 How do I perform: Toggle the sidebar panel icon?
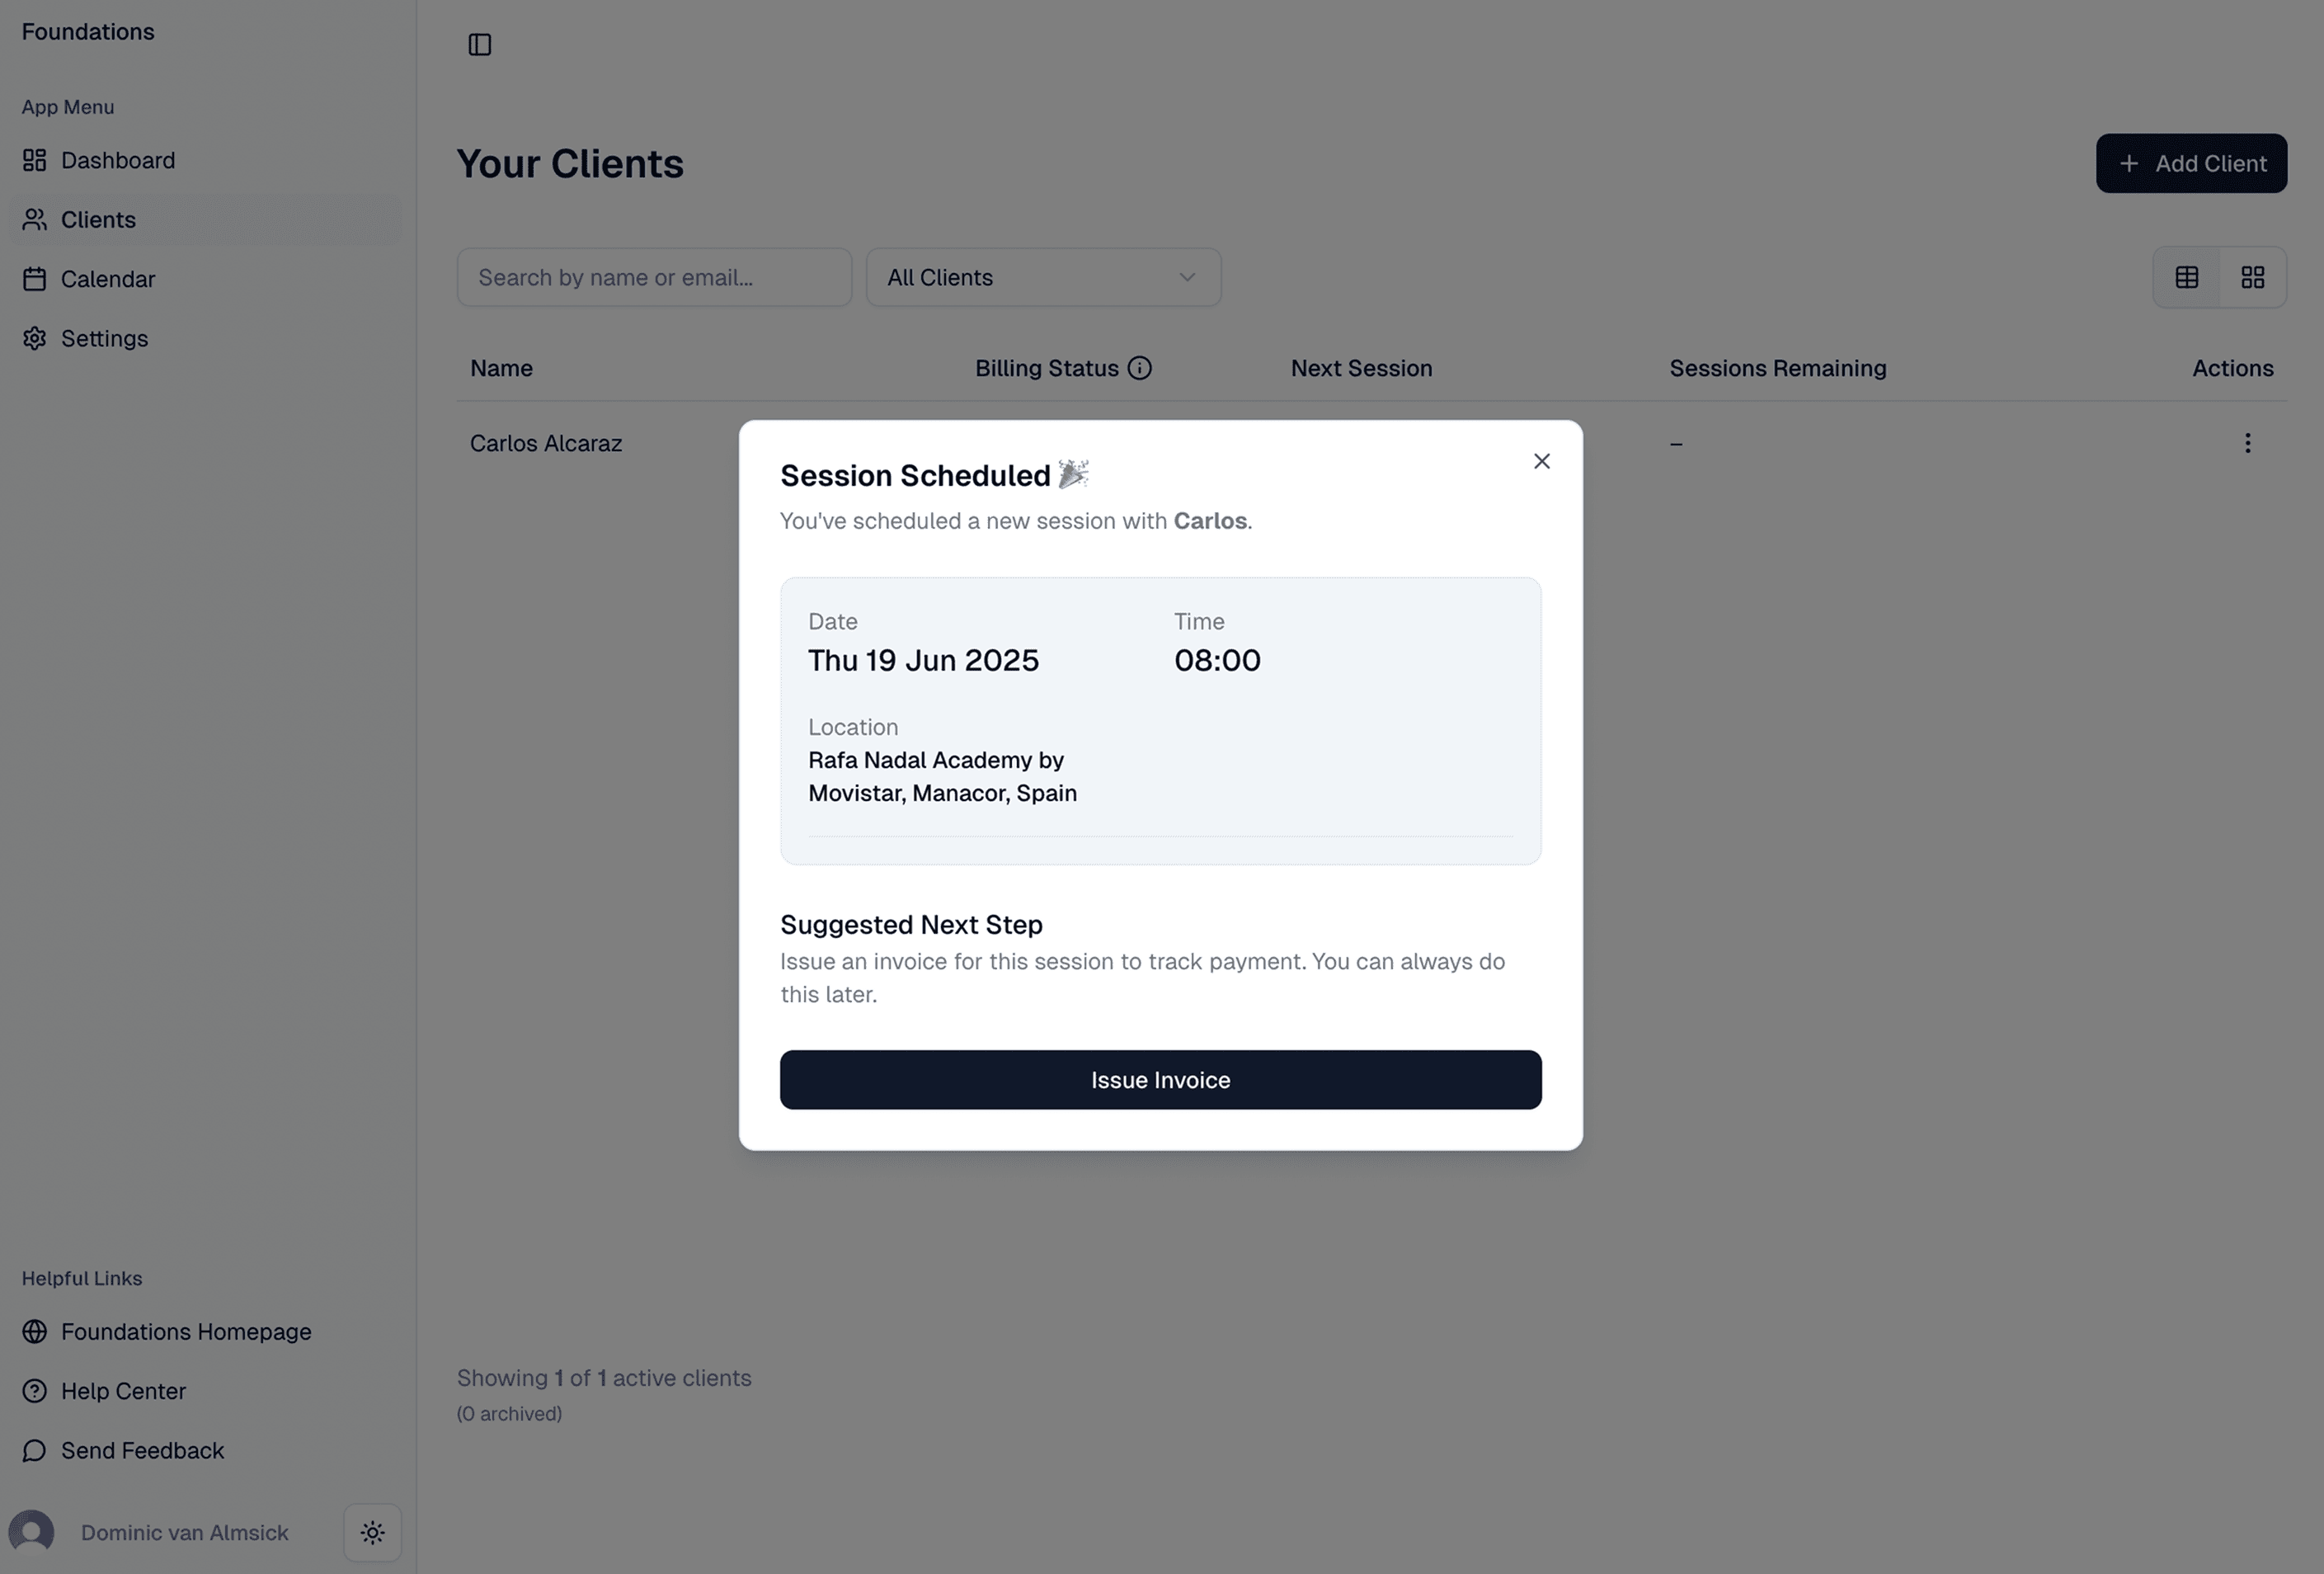480,45
